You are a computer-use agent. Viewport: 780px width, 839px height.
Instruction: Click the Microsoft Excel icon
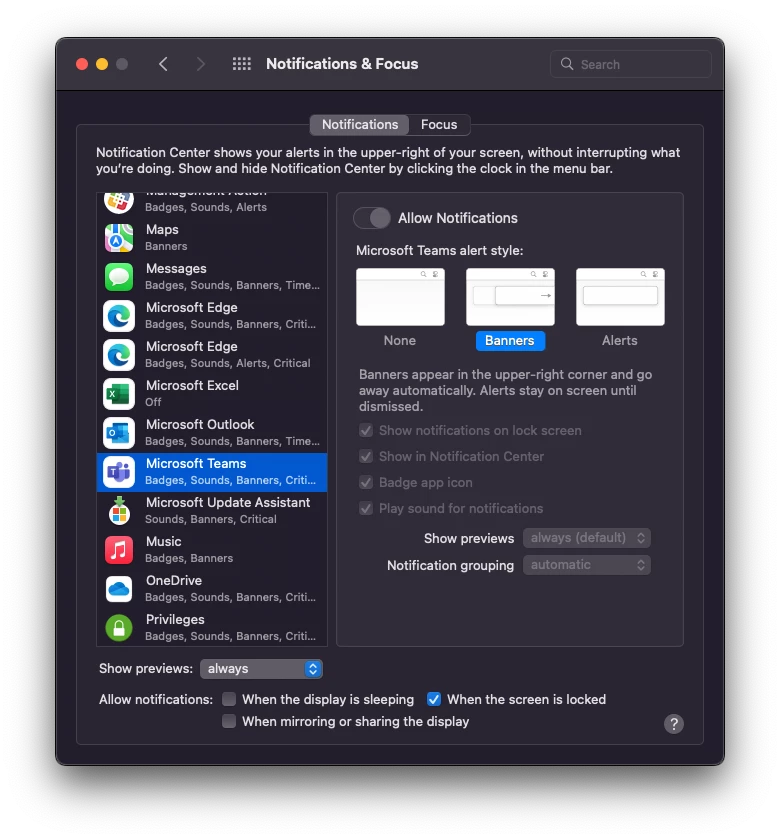tap(119, 394)
